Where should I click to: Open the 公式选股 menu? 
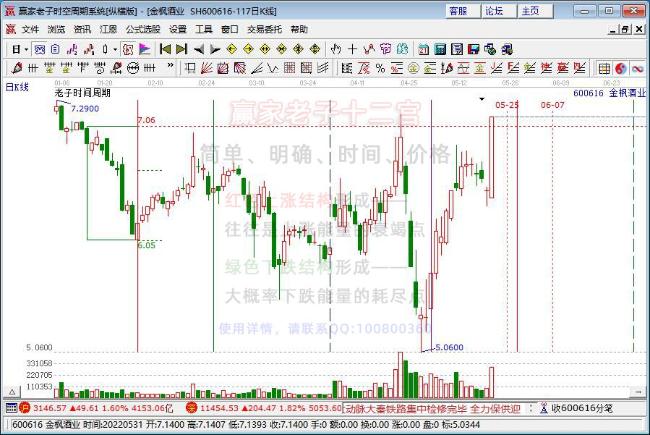(x=143, y=29)
